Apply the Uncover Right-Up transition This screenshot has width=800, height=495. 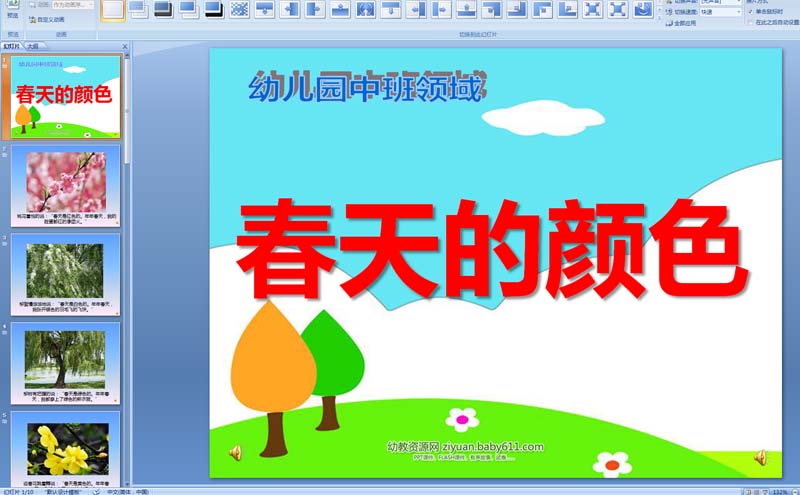pos(567,9)
